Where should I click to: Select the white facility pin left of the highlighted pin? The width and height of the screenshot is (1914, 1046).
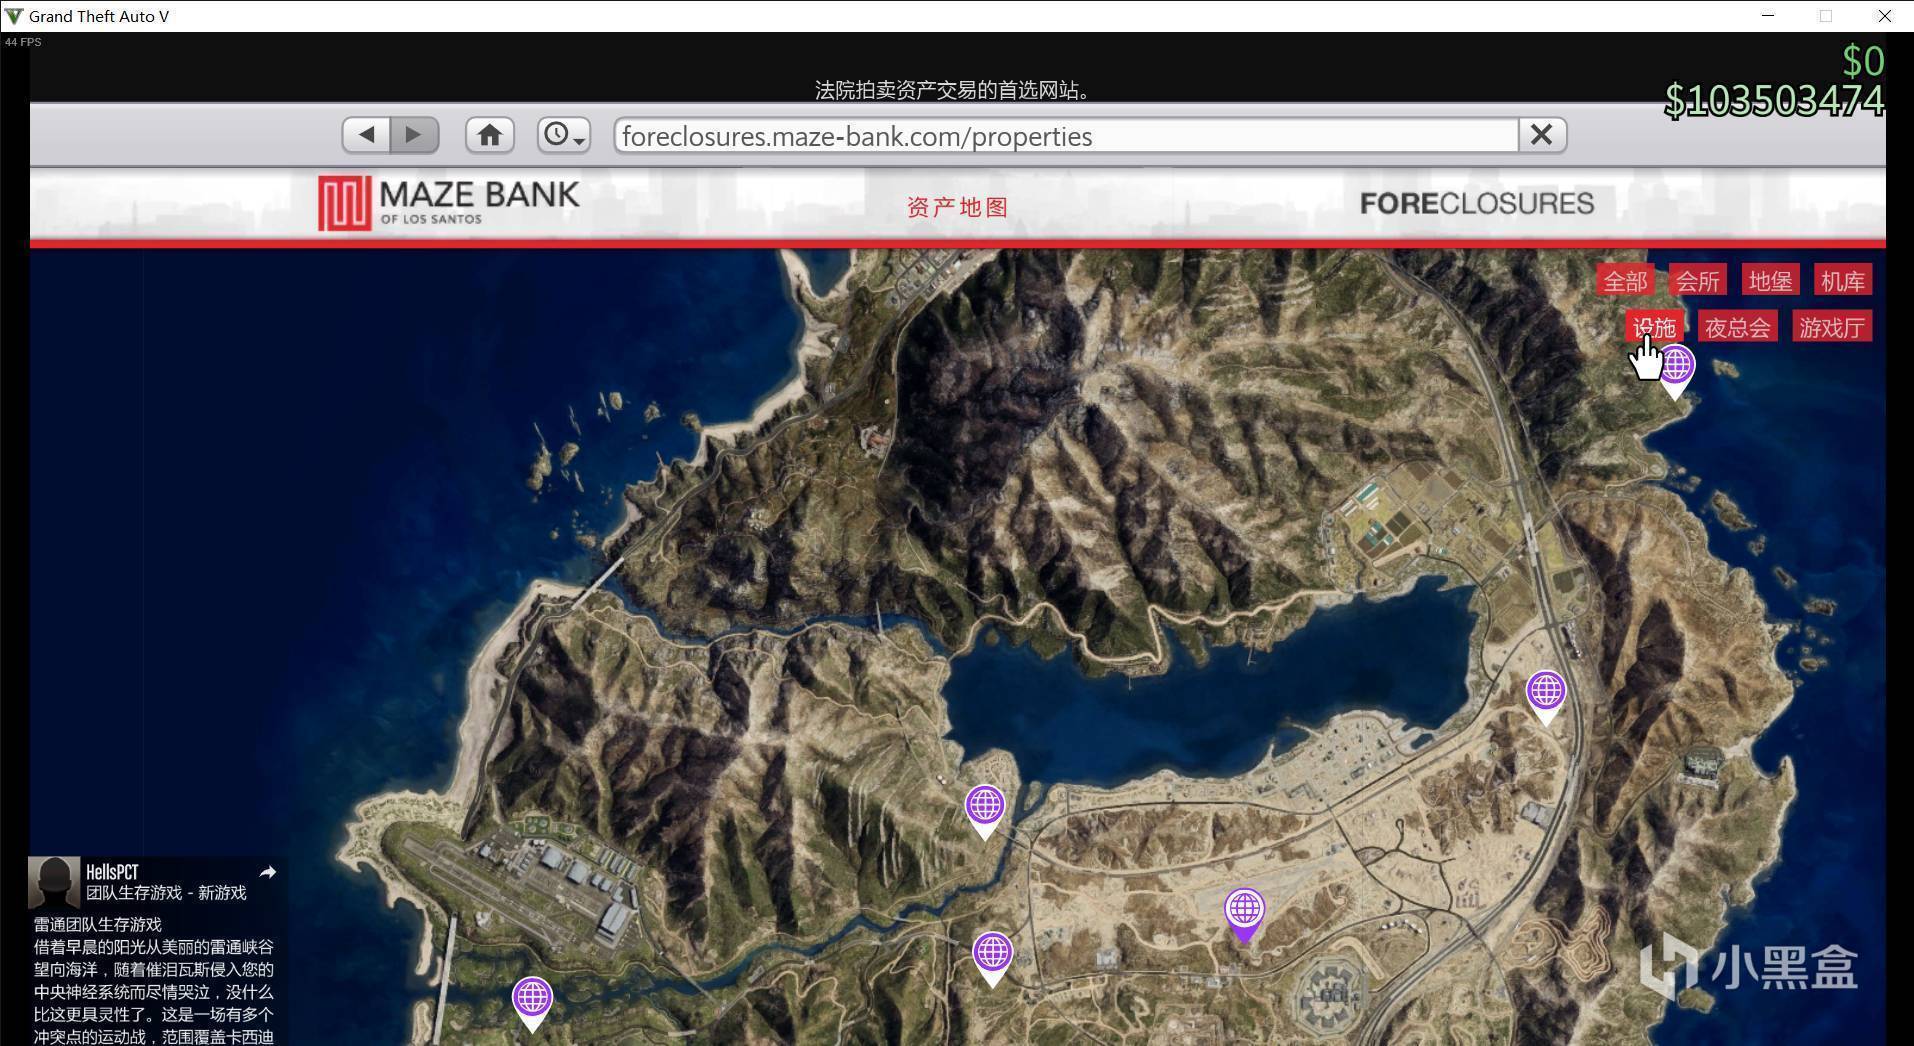[x=992, y=958]
